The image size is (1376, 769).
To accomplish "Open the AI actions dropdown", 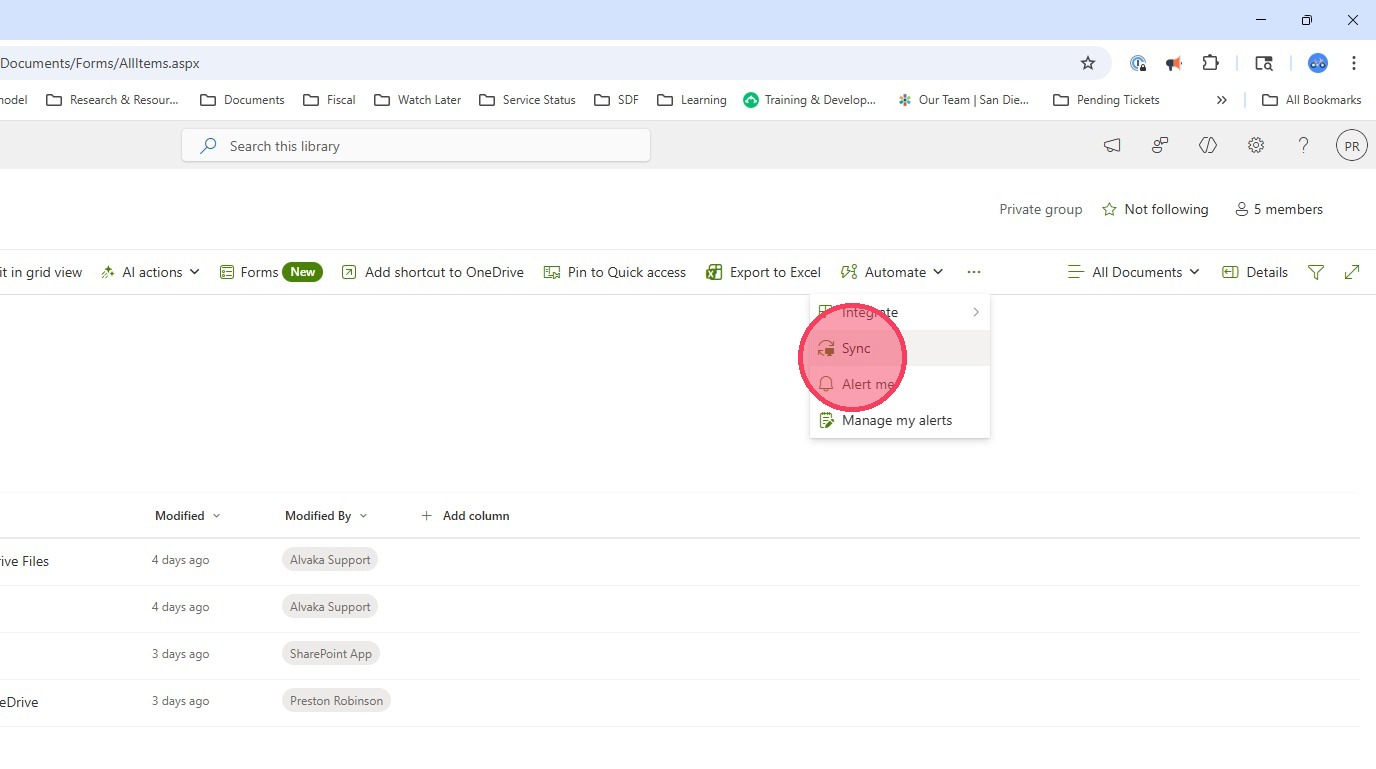I will pos(150,272).
